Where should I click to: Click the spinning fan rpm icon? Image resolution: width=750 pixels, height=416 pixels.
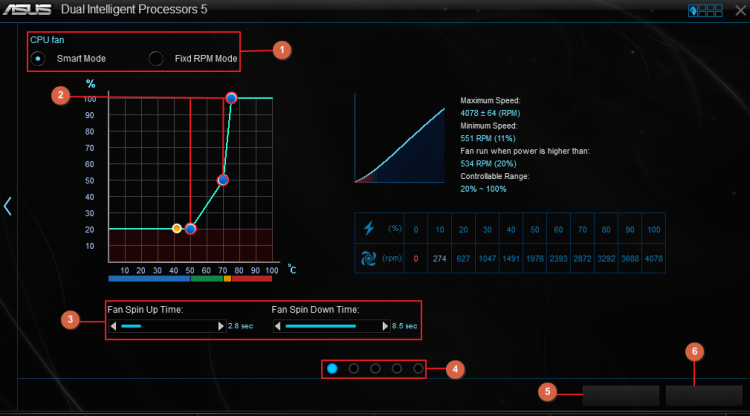(x=368, y=259)
